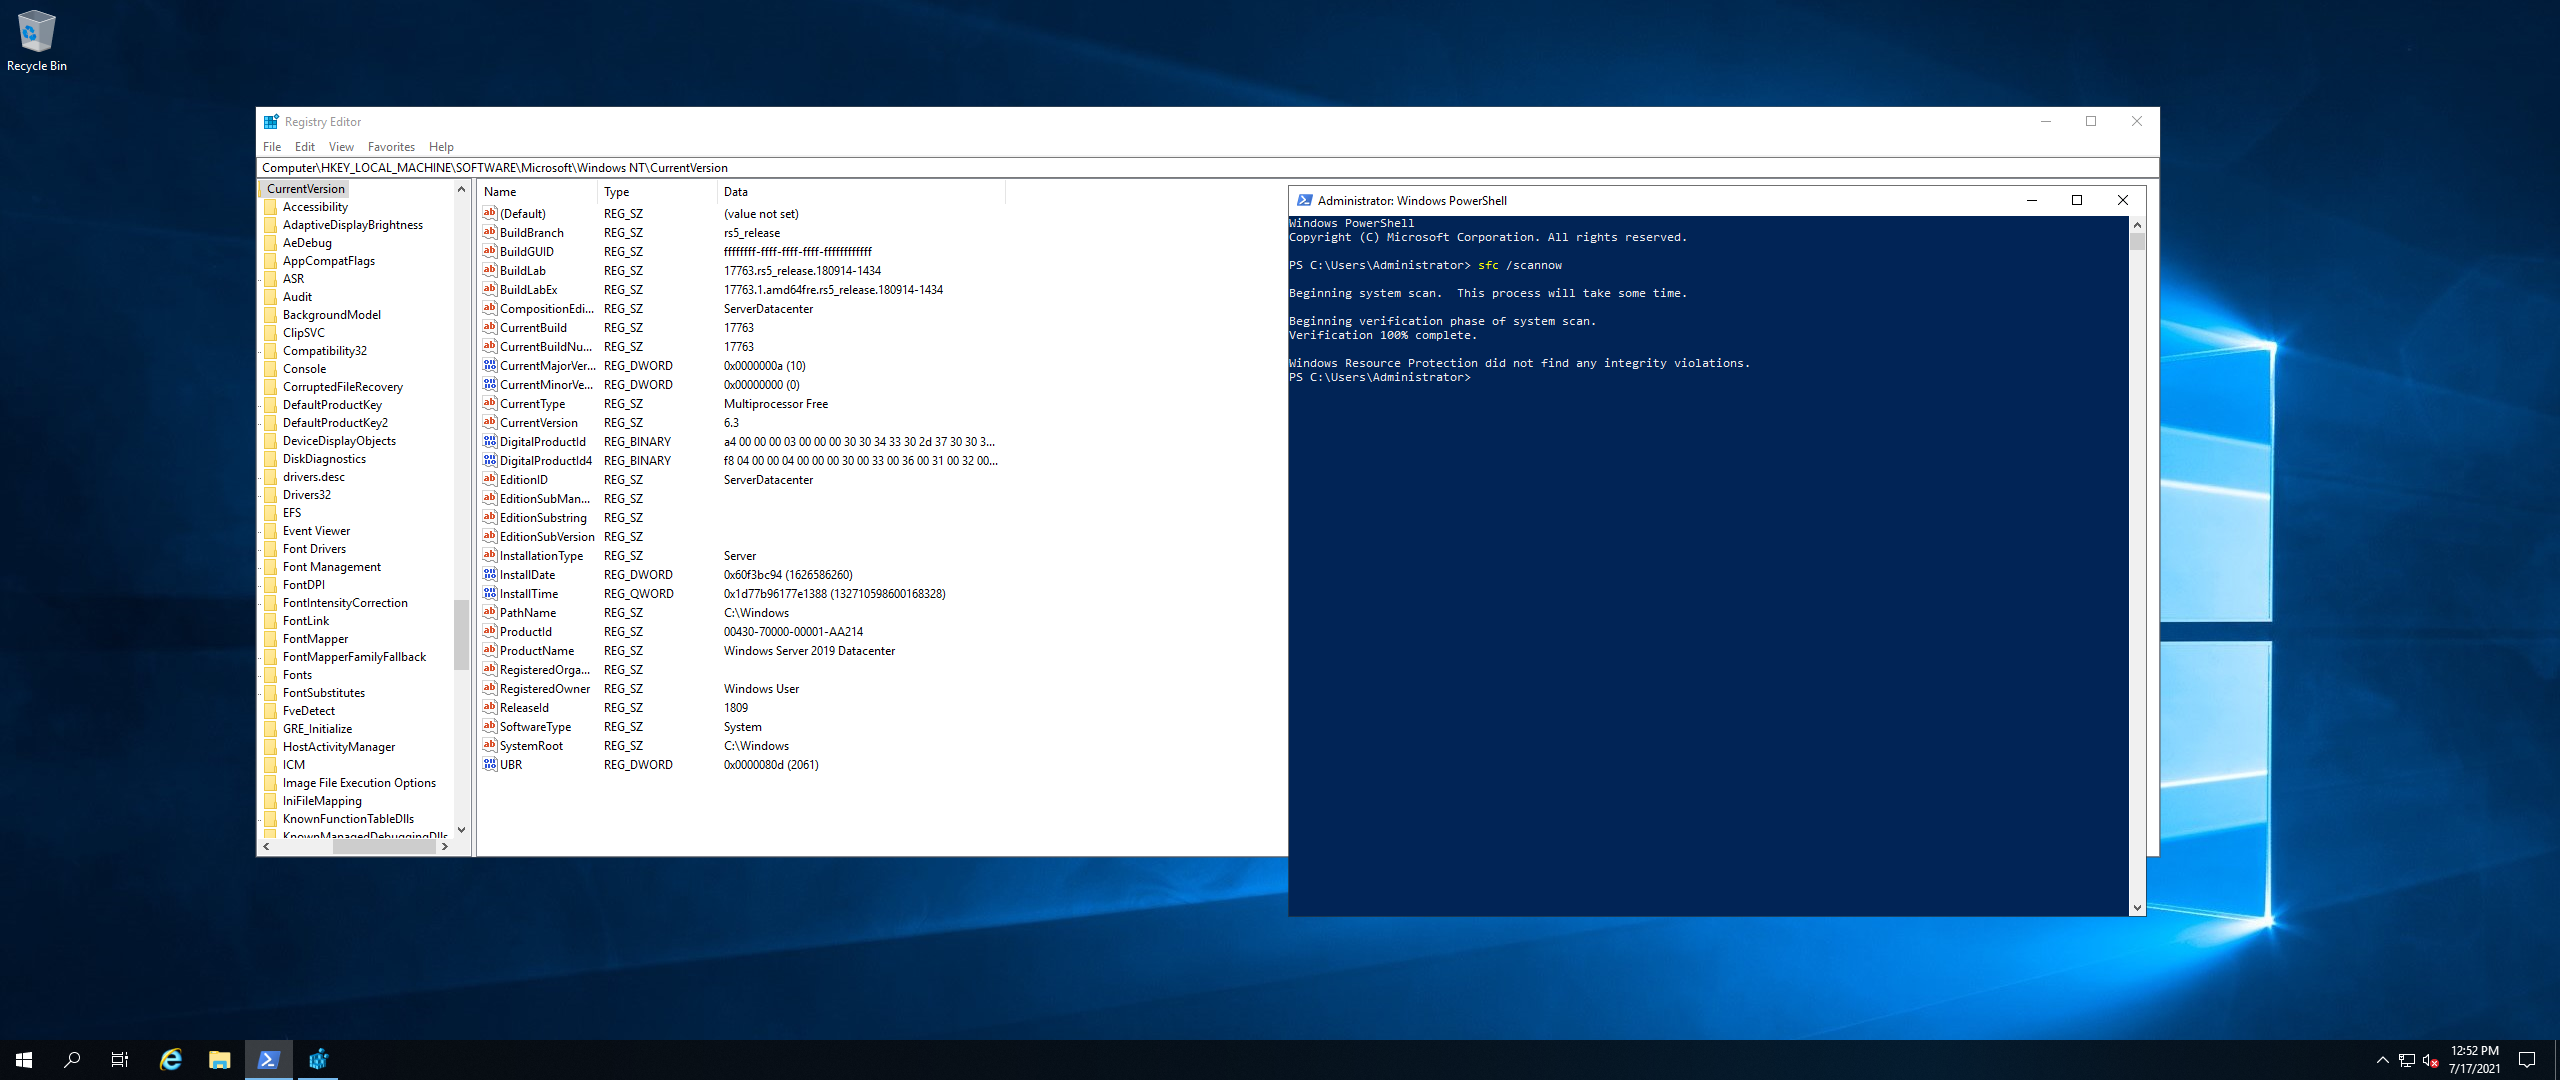
Task: Click the '17763.rs5_release.180914-1434' BuildLab data
Action: click(x=802, y=270)
